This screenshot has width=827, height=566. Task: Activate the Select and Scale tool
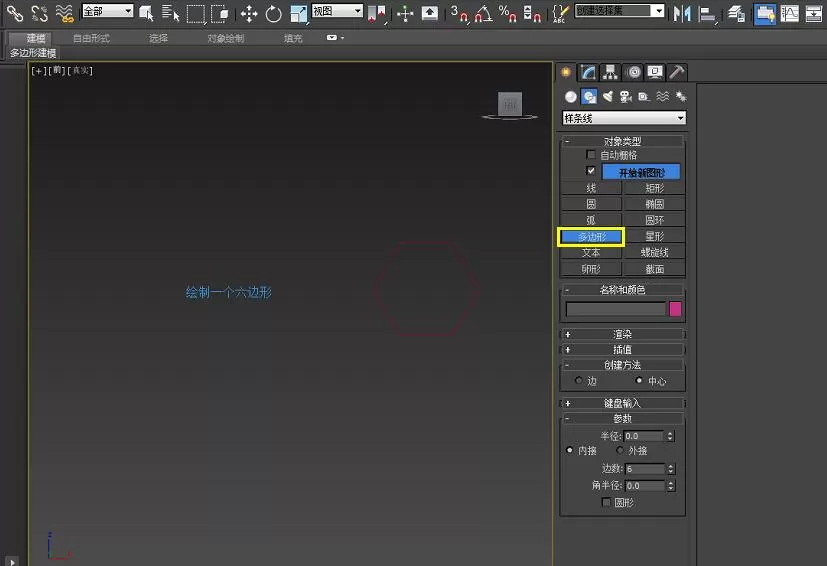pyautogui.click(x=299, y=14)
